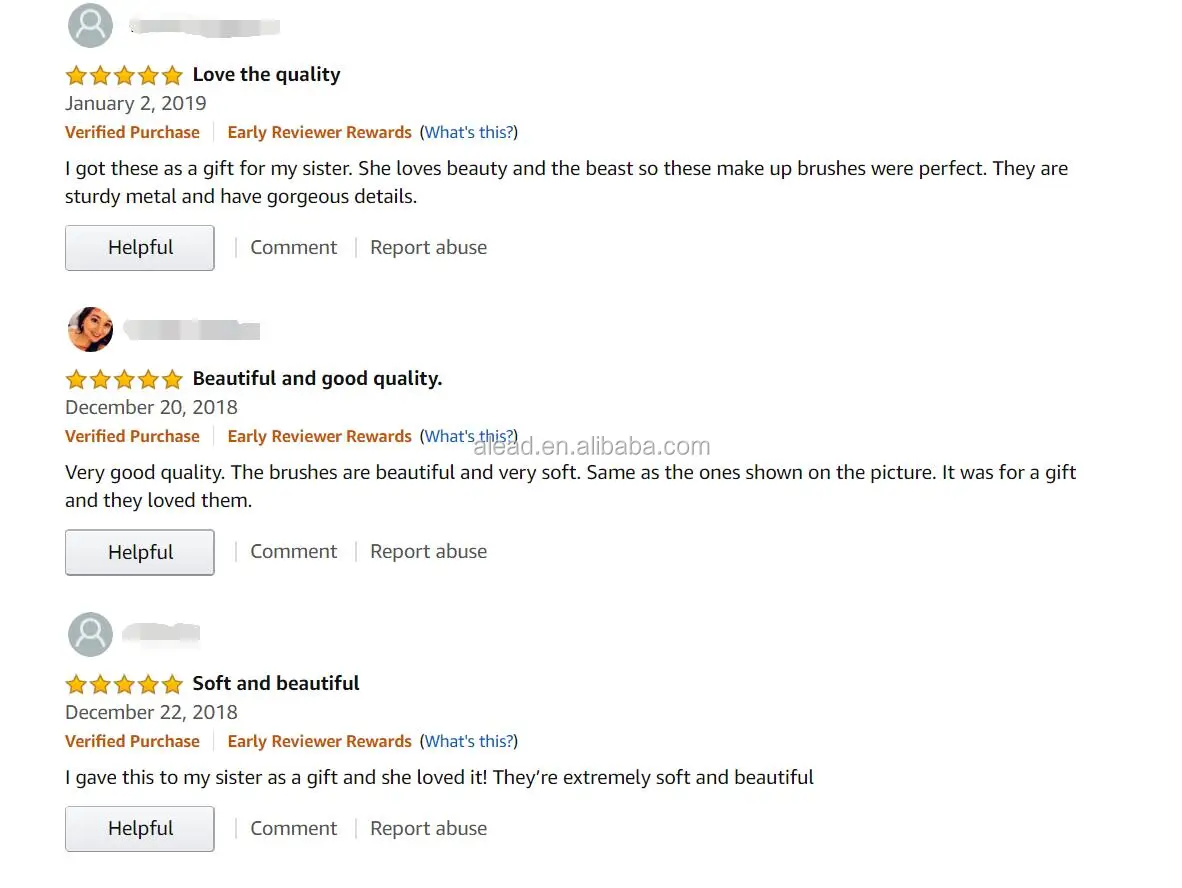Viewport: 1182px width, 888px height.
Task: Open Comment on the 'Love the quality' review
Action: coord(293,247)
